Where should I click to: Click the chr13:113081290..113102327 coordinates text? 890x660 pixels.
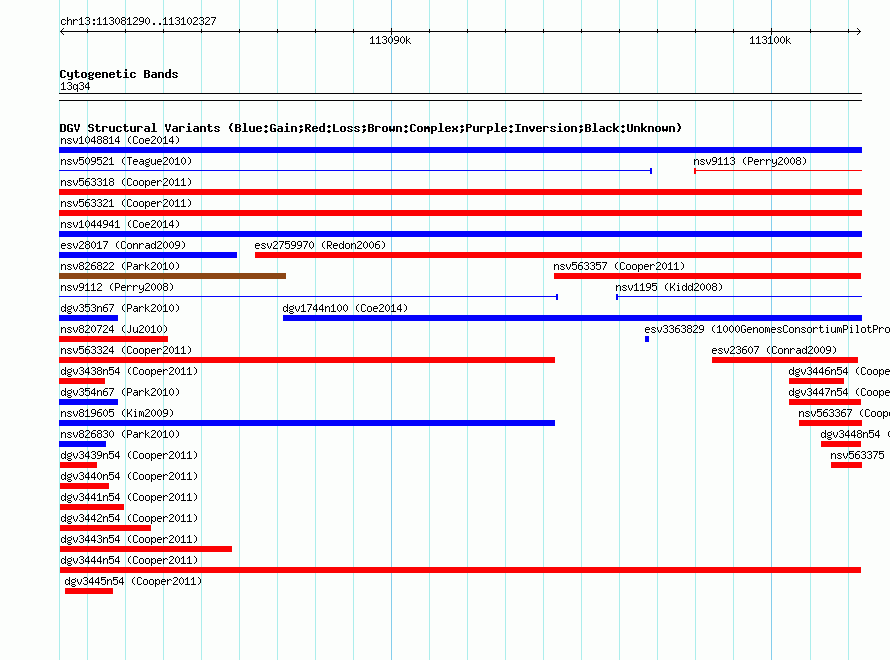point(138,22)
